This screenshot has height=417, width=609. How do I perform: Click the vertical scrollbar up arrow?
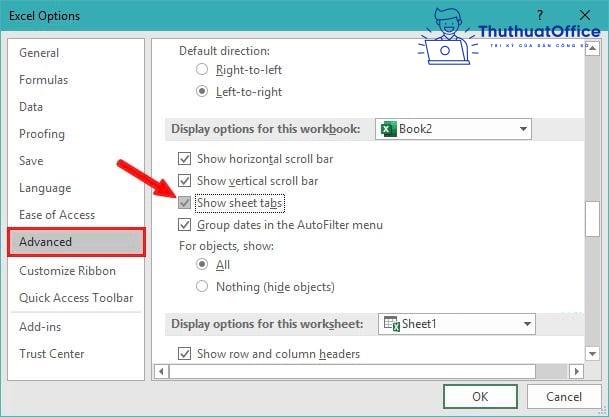pyautogui.click(x=592, y=49)
